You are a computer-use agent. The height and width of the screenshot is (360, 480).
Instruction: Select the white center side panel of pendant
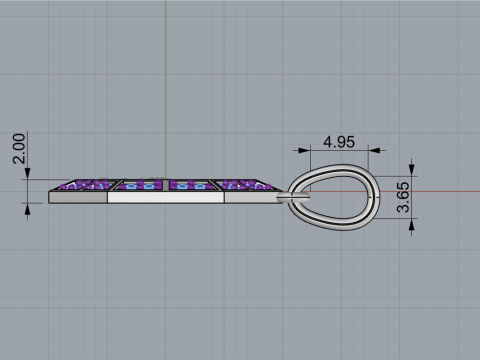click(x=166, y=197)
